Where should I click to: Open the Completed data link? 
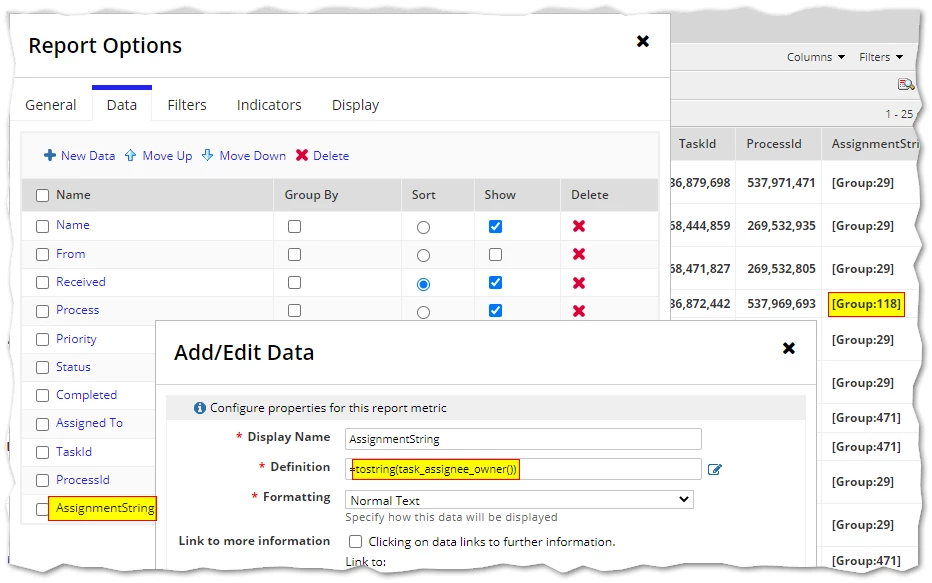pos(86,395)
